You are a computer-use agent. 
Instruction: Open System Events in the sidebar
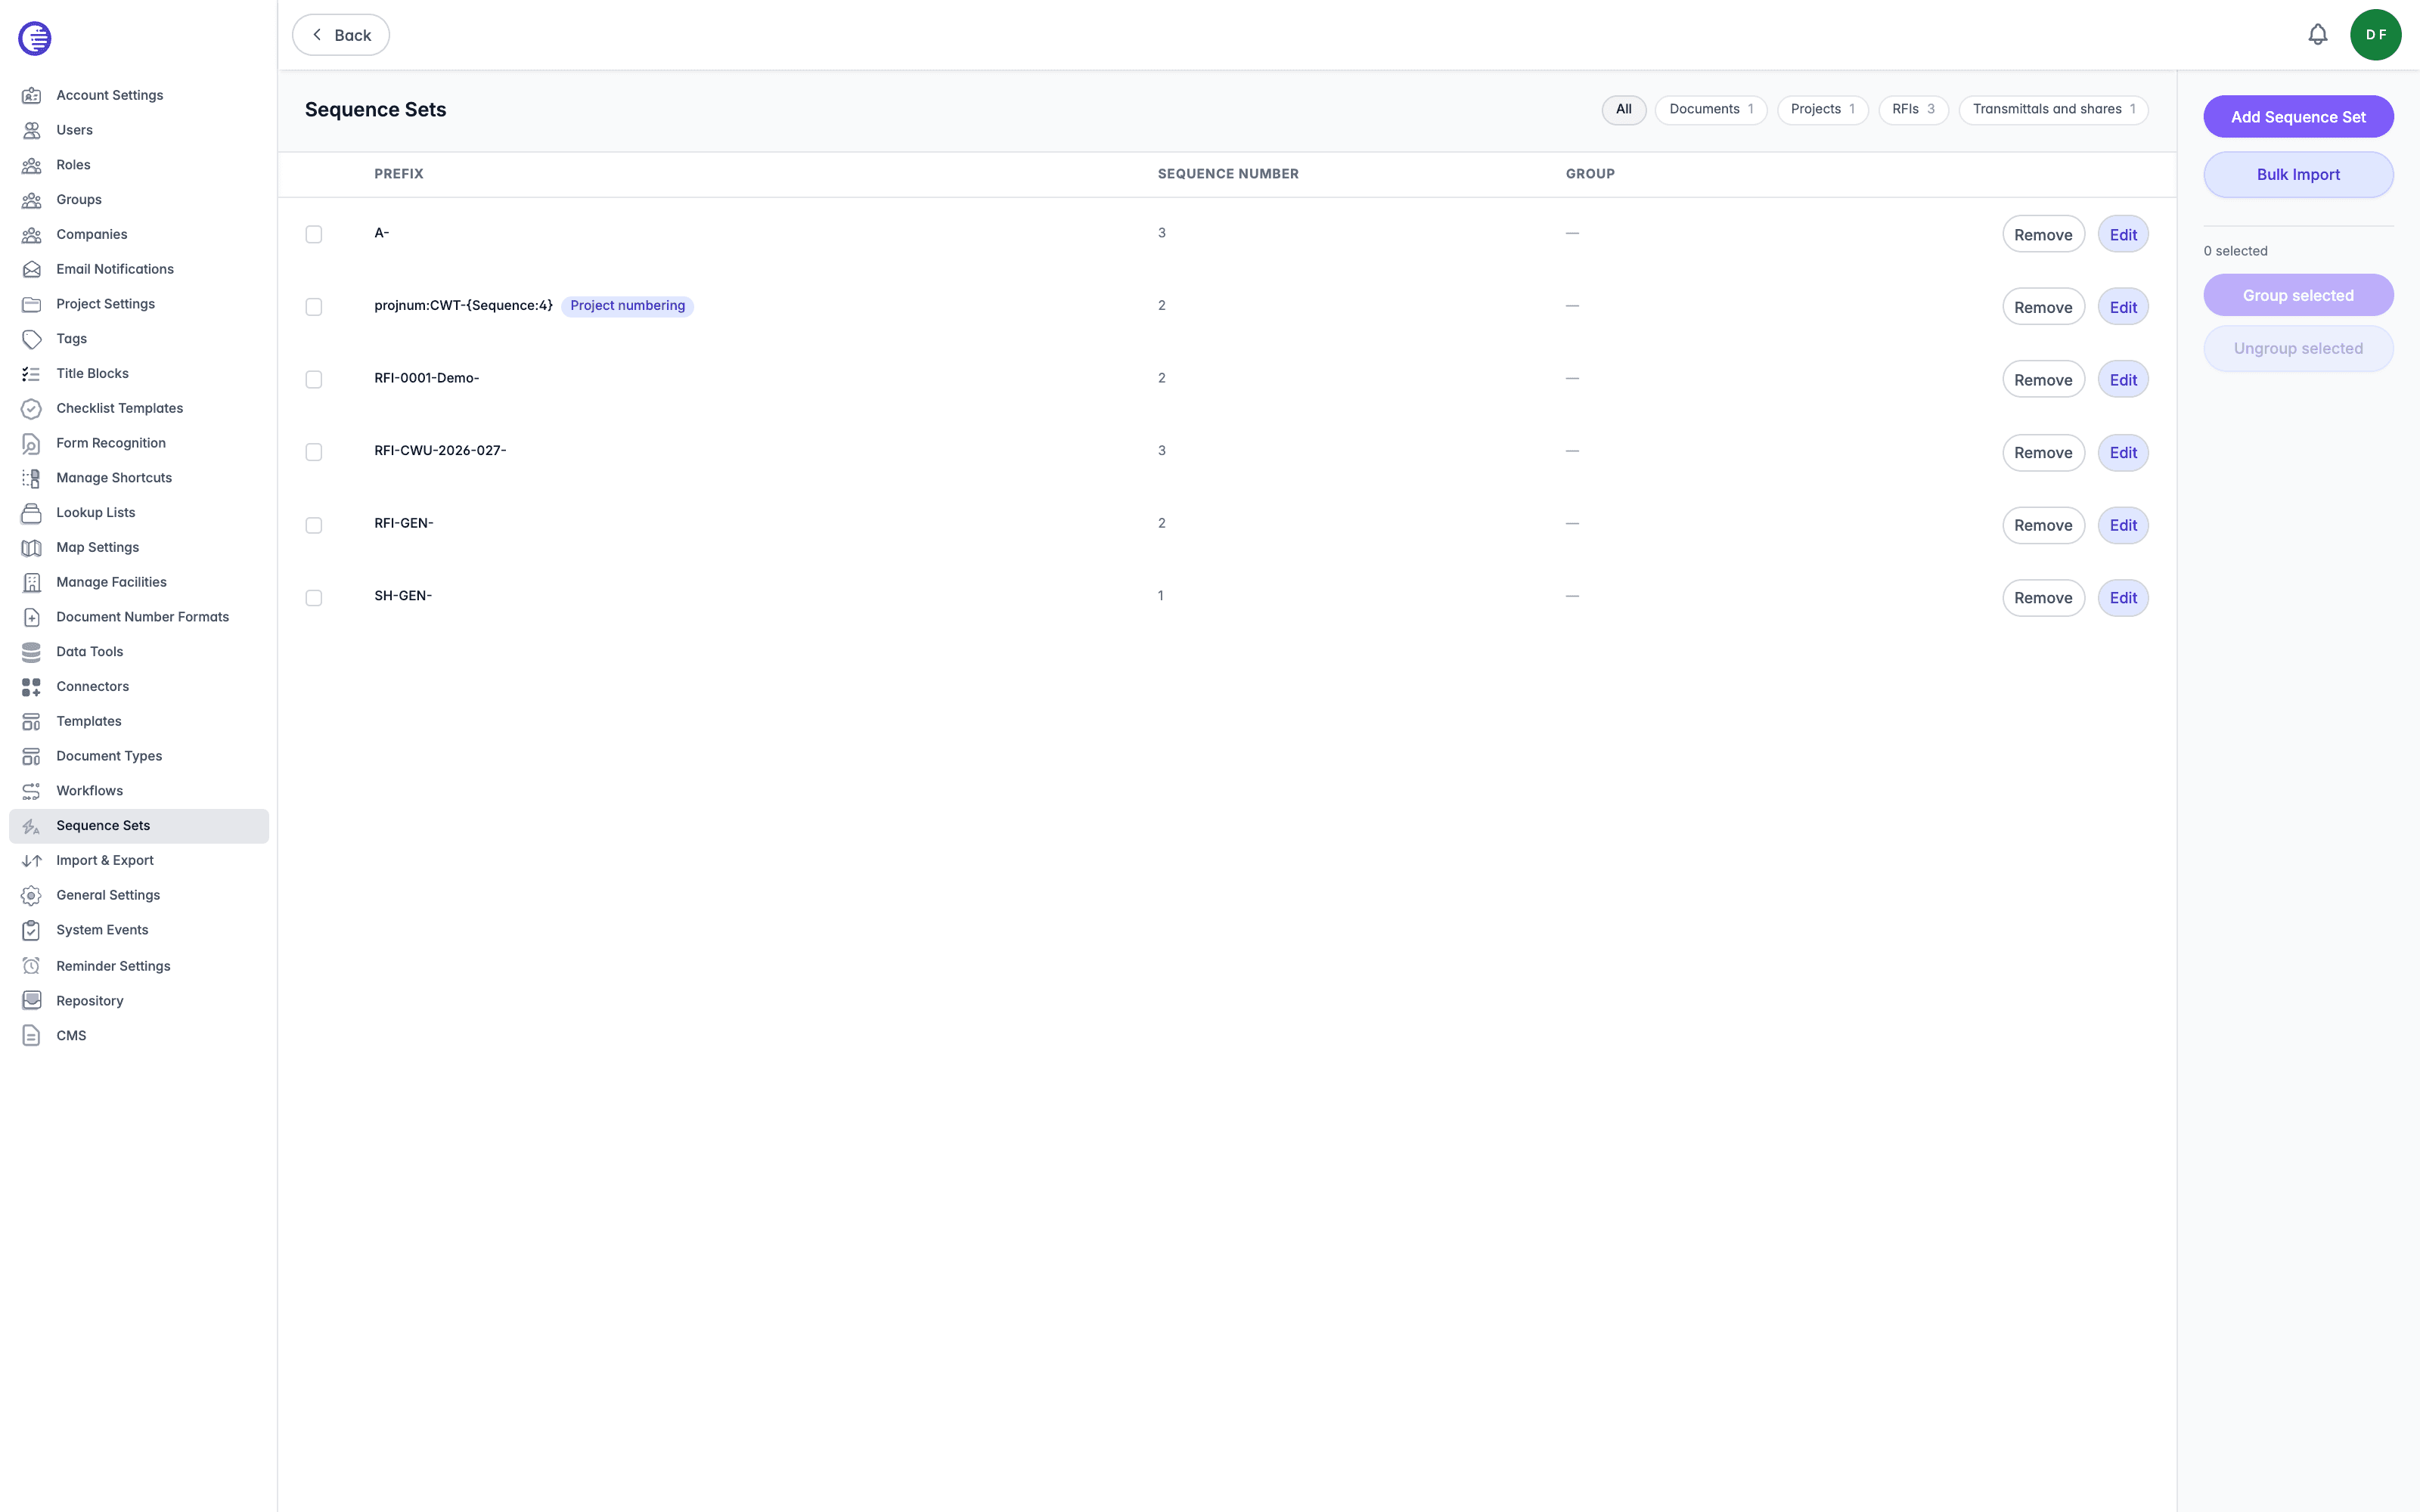pos(139,930)
